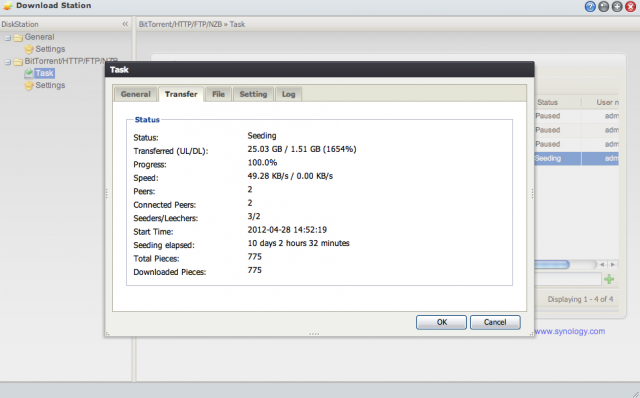Click the General folder icon
The image size is (640, 398).
[x=18, y=38]
